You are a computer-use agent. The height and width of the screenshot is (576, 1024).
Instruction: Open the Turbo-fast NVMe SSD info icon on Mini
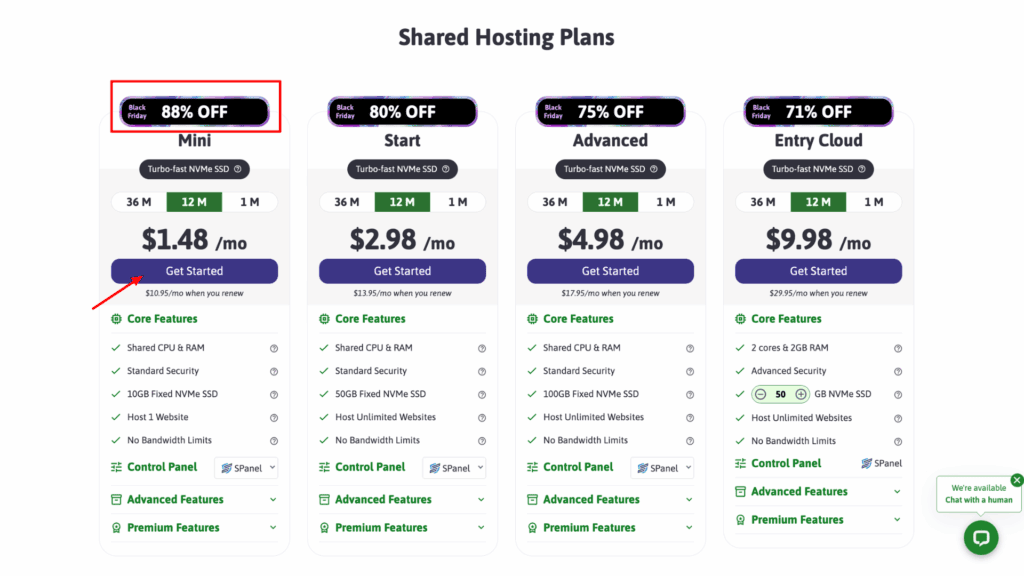pos(240,169)
